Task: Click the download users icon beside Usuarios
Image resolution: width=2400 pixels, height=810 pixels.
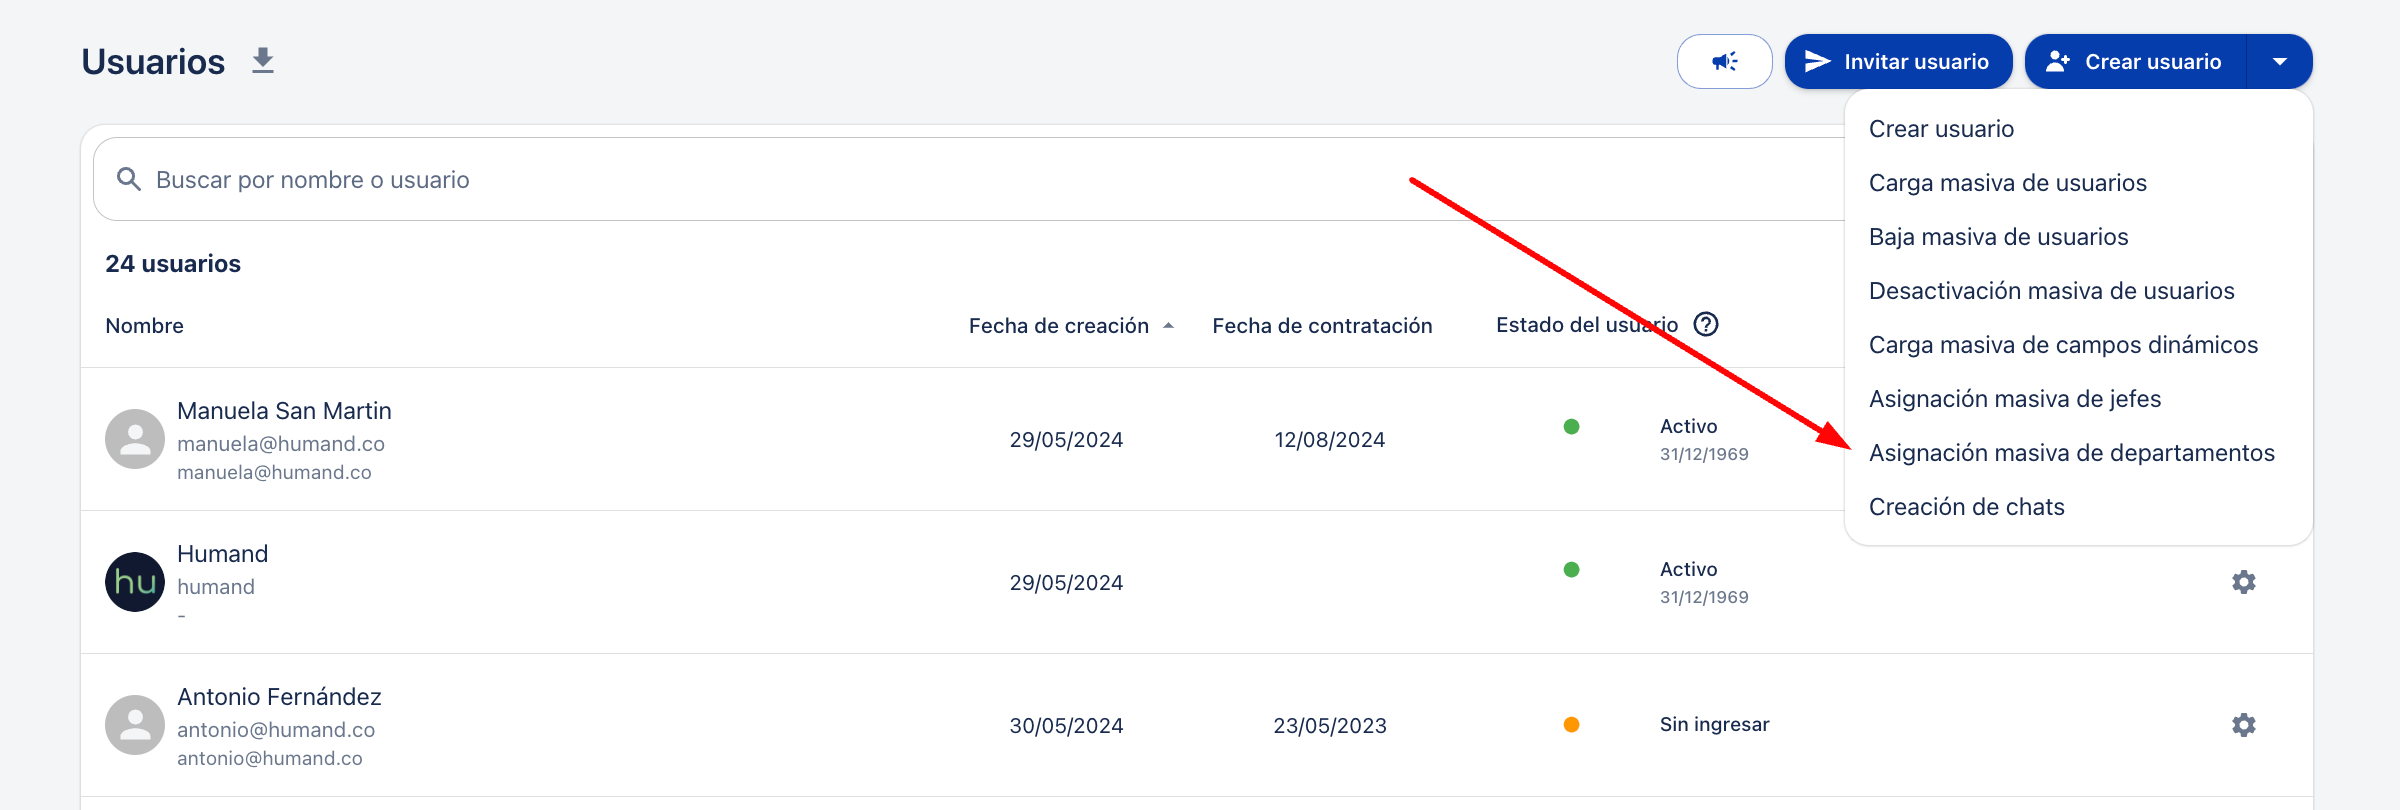Action: click(263, 61)
